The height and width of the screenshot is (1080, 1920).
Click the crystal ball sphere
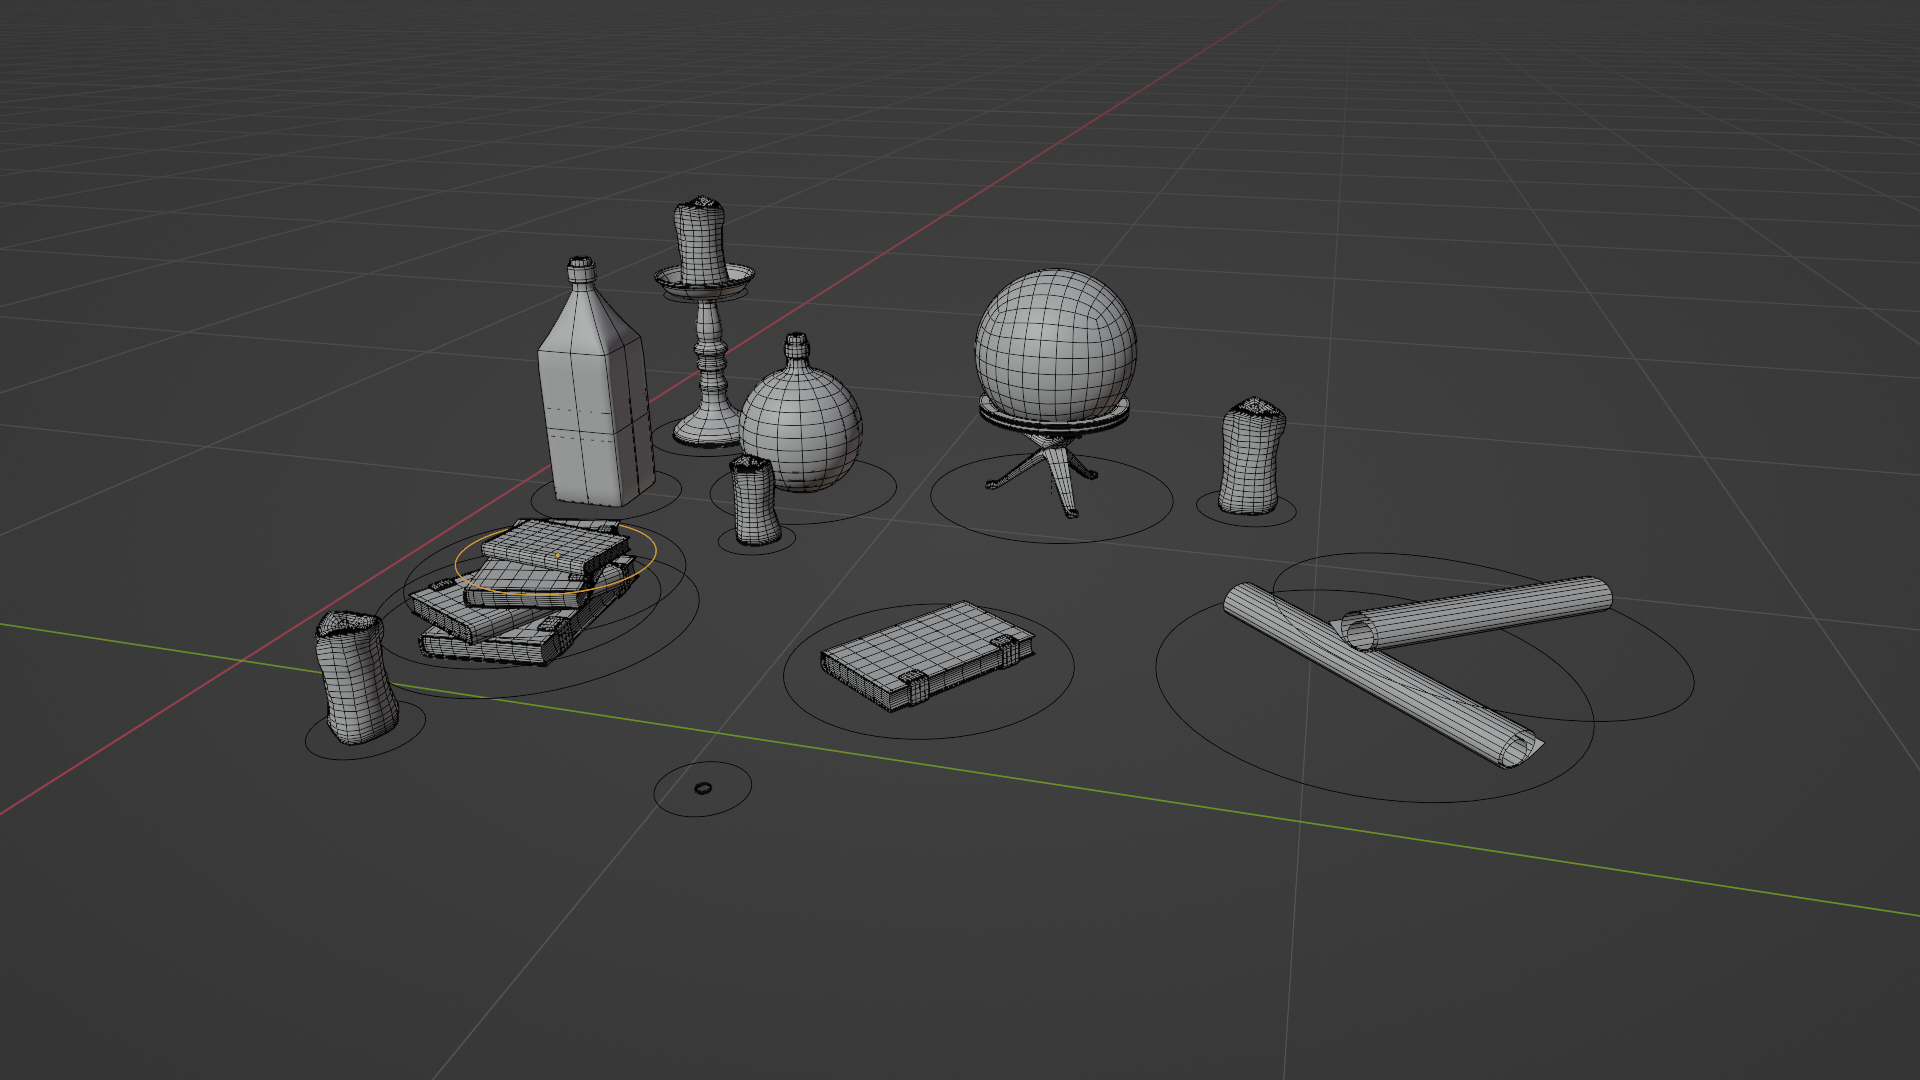pyautogui.click(x=1055, y=344)
